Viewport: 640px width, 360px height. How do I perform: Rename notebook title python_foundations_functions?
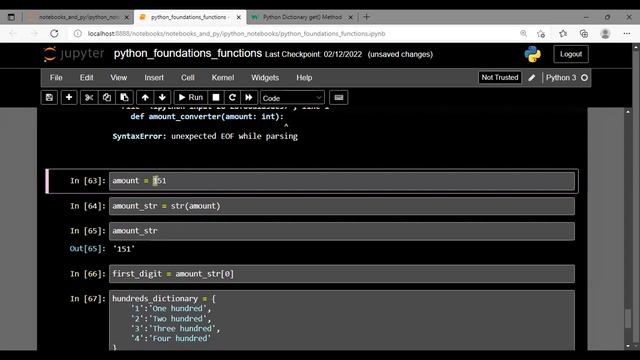pyautogui.click(x=188, y=53)
